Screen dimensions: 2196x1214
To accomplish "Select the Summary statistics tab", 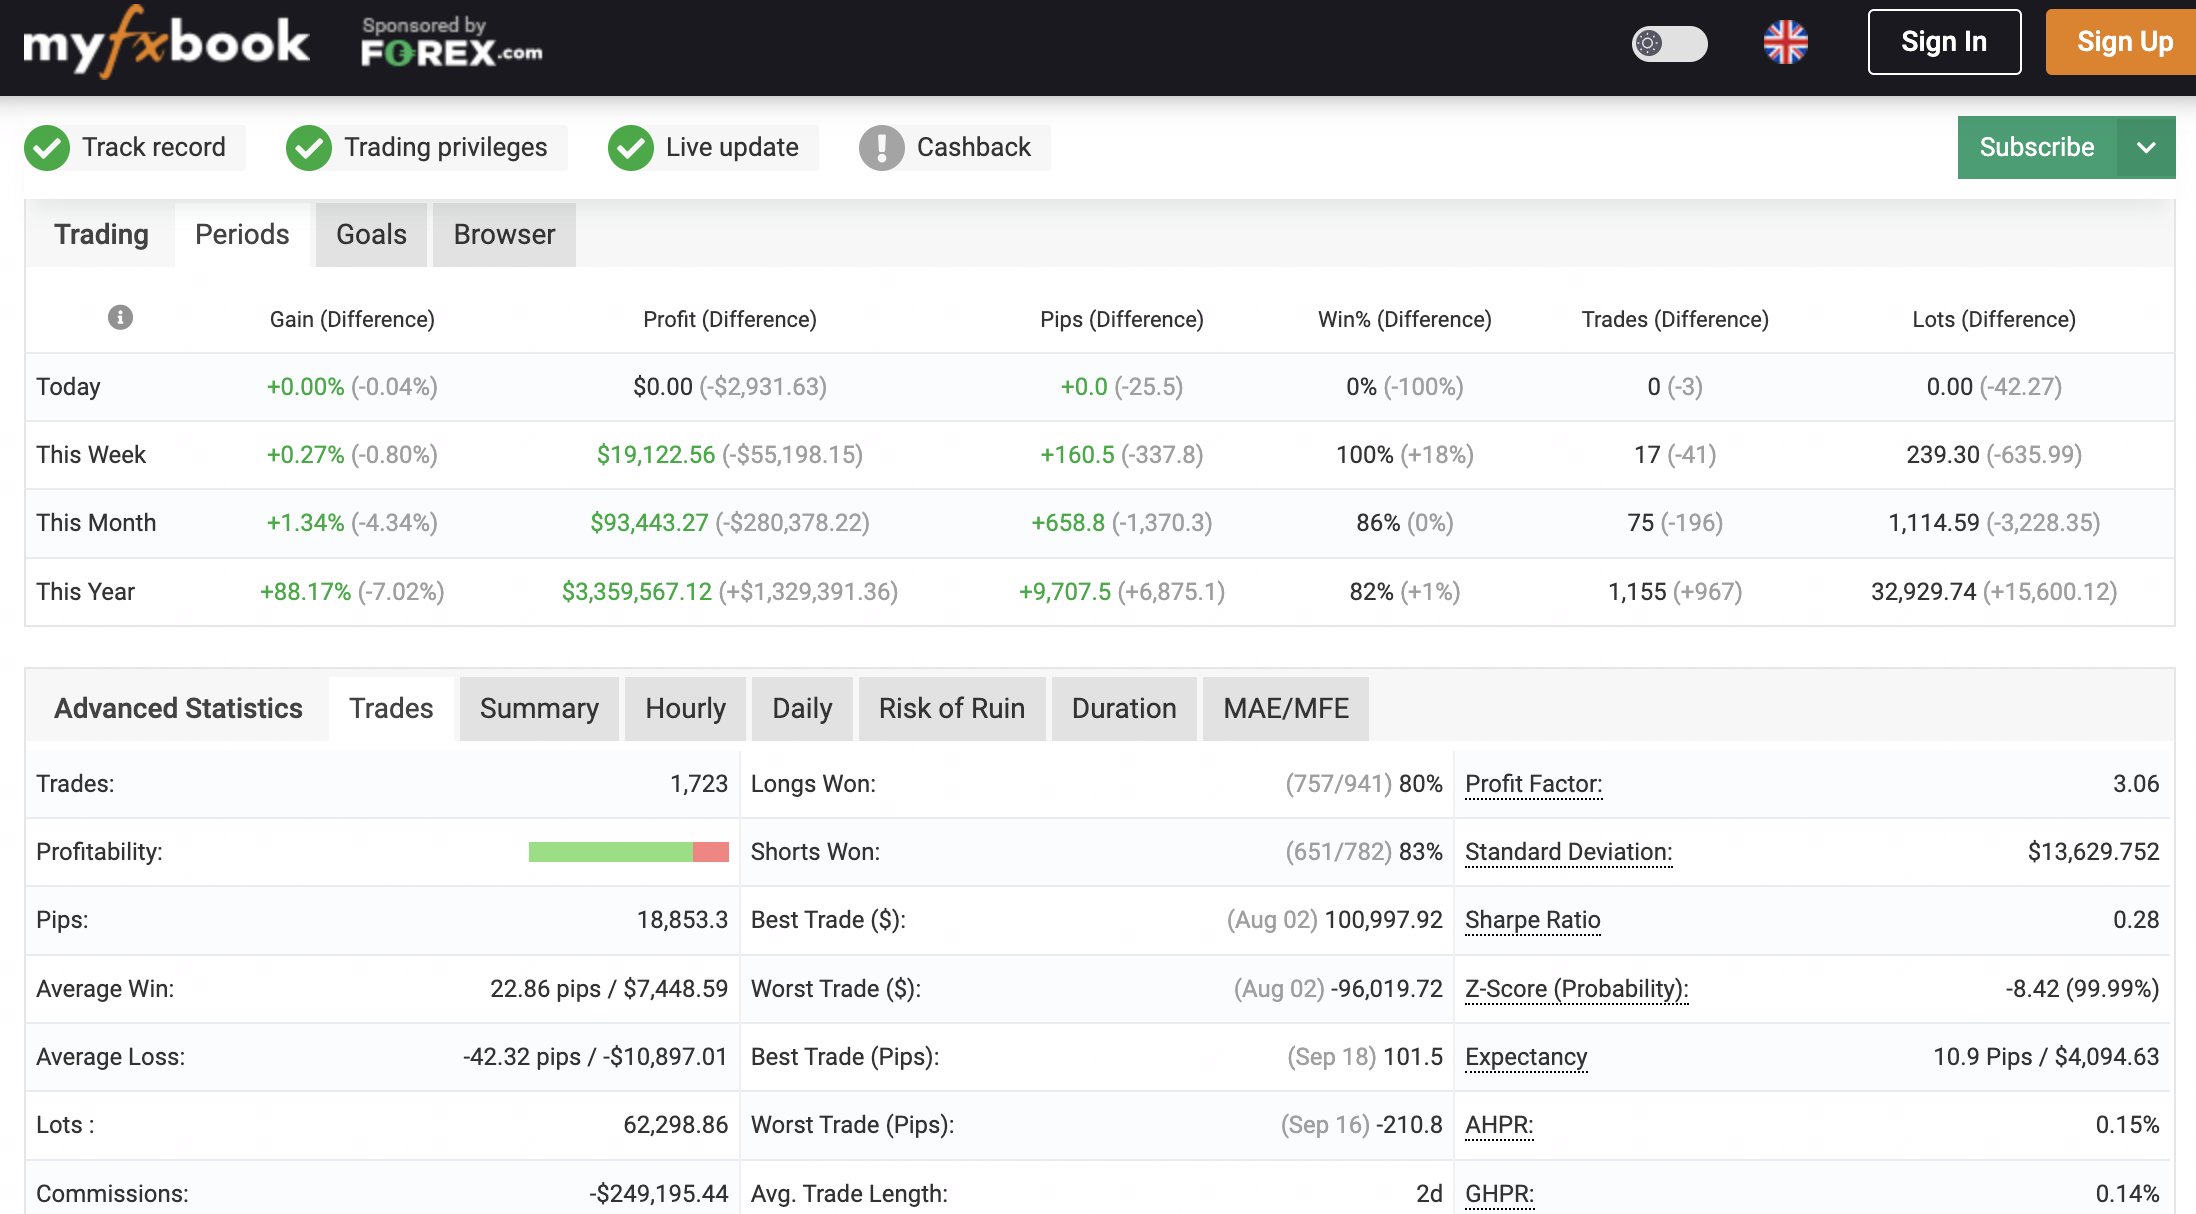I will pyautogui.click(x=539, y=709).
